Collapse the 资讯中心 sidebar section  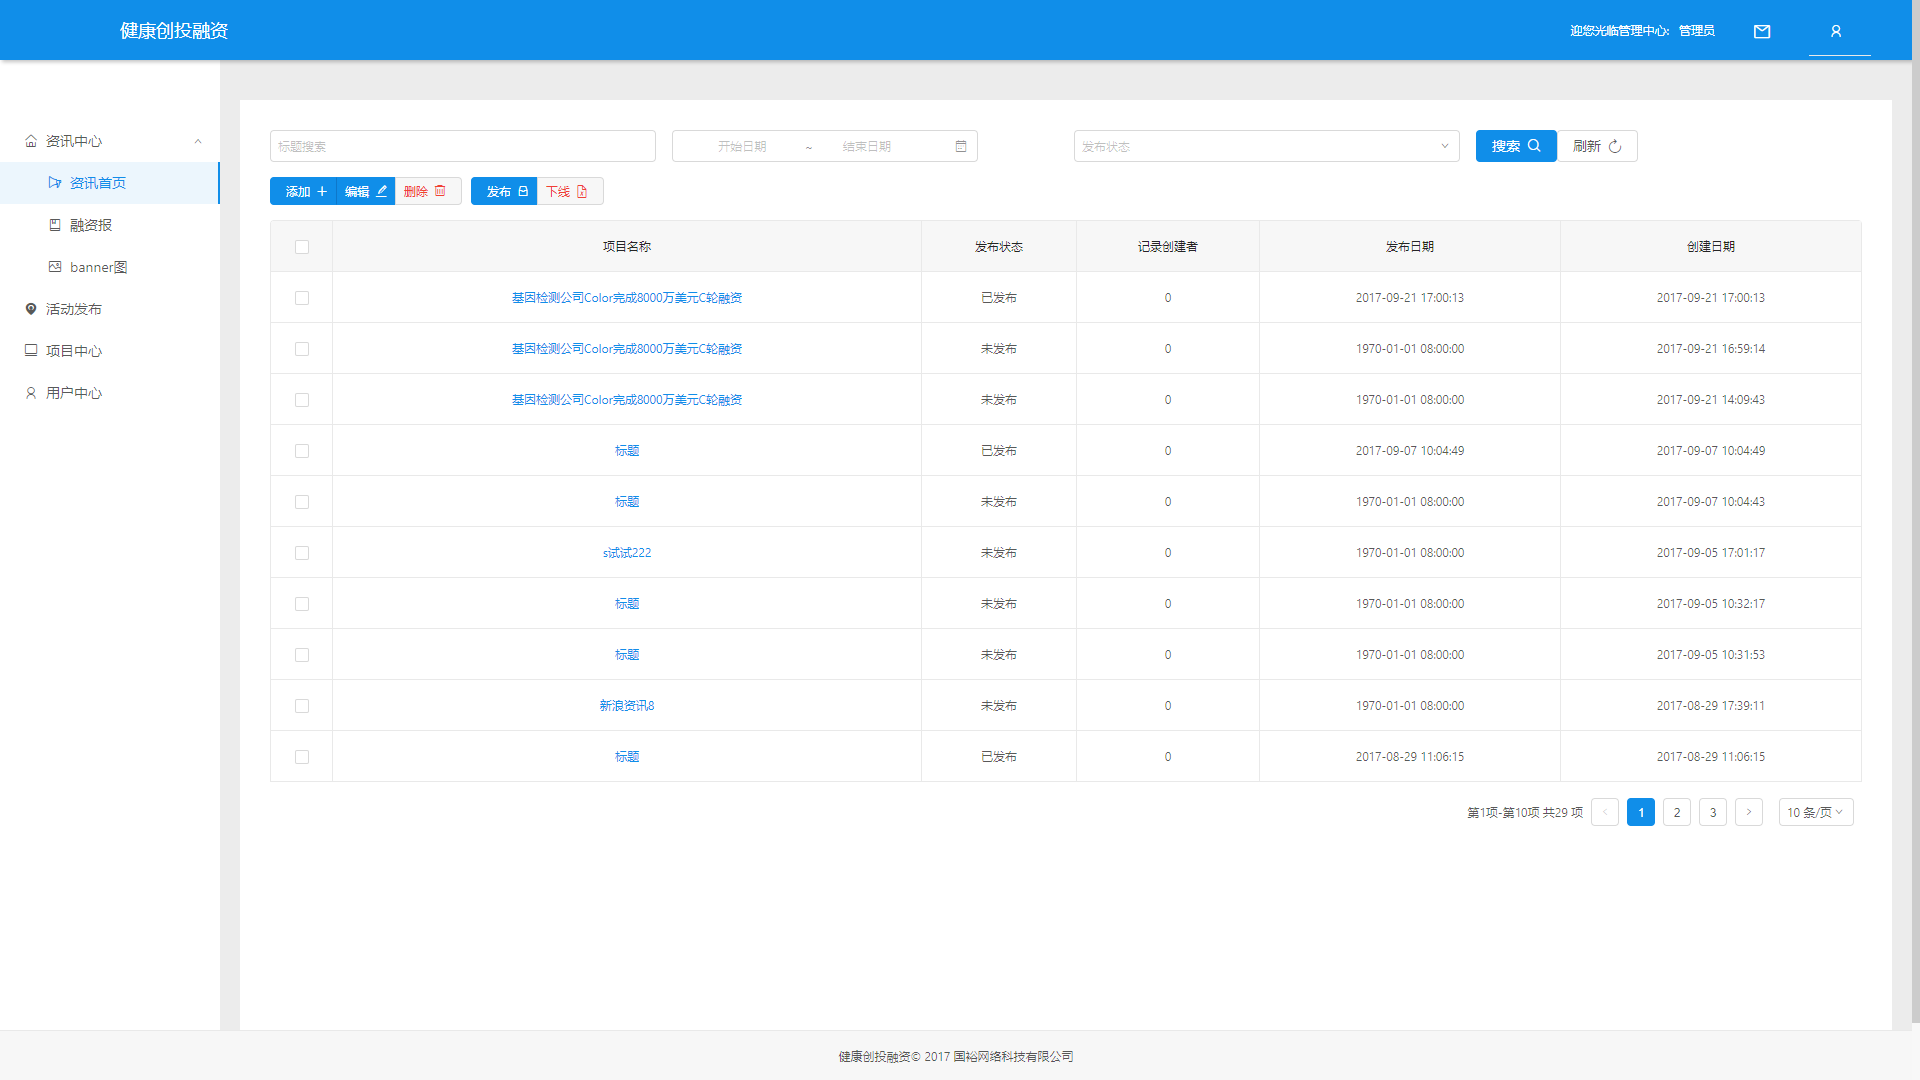coord(198,141)
